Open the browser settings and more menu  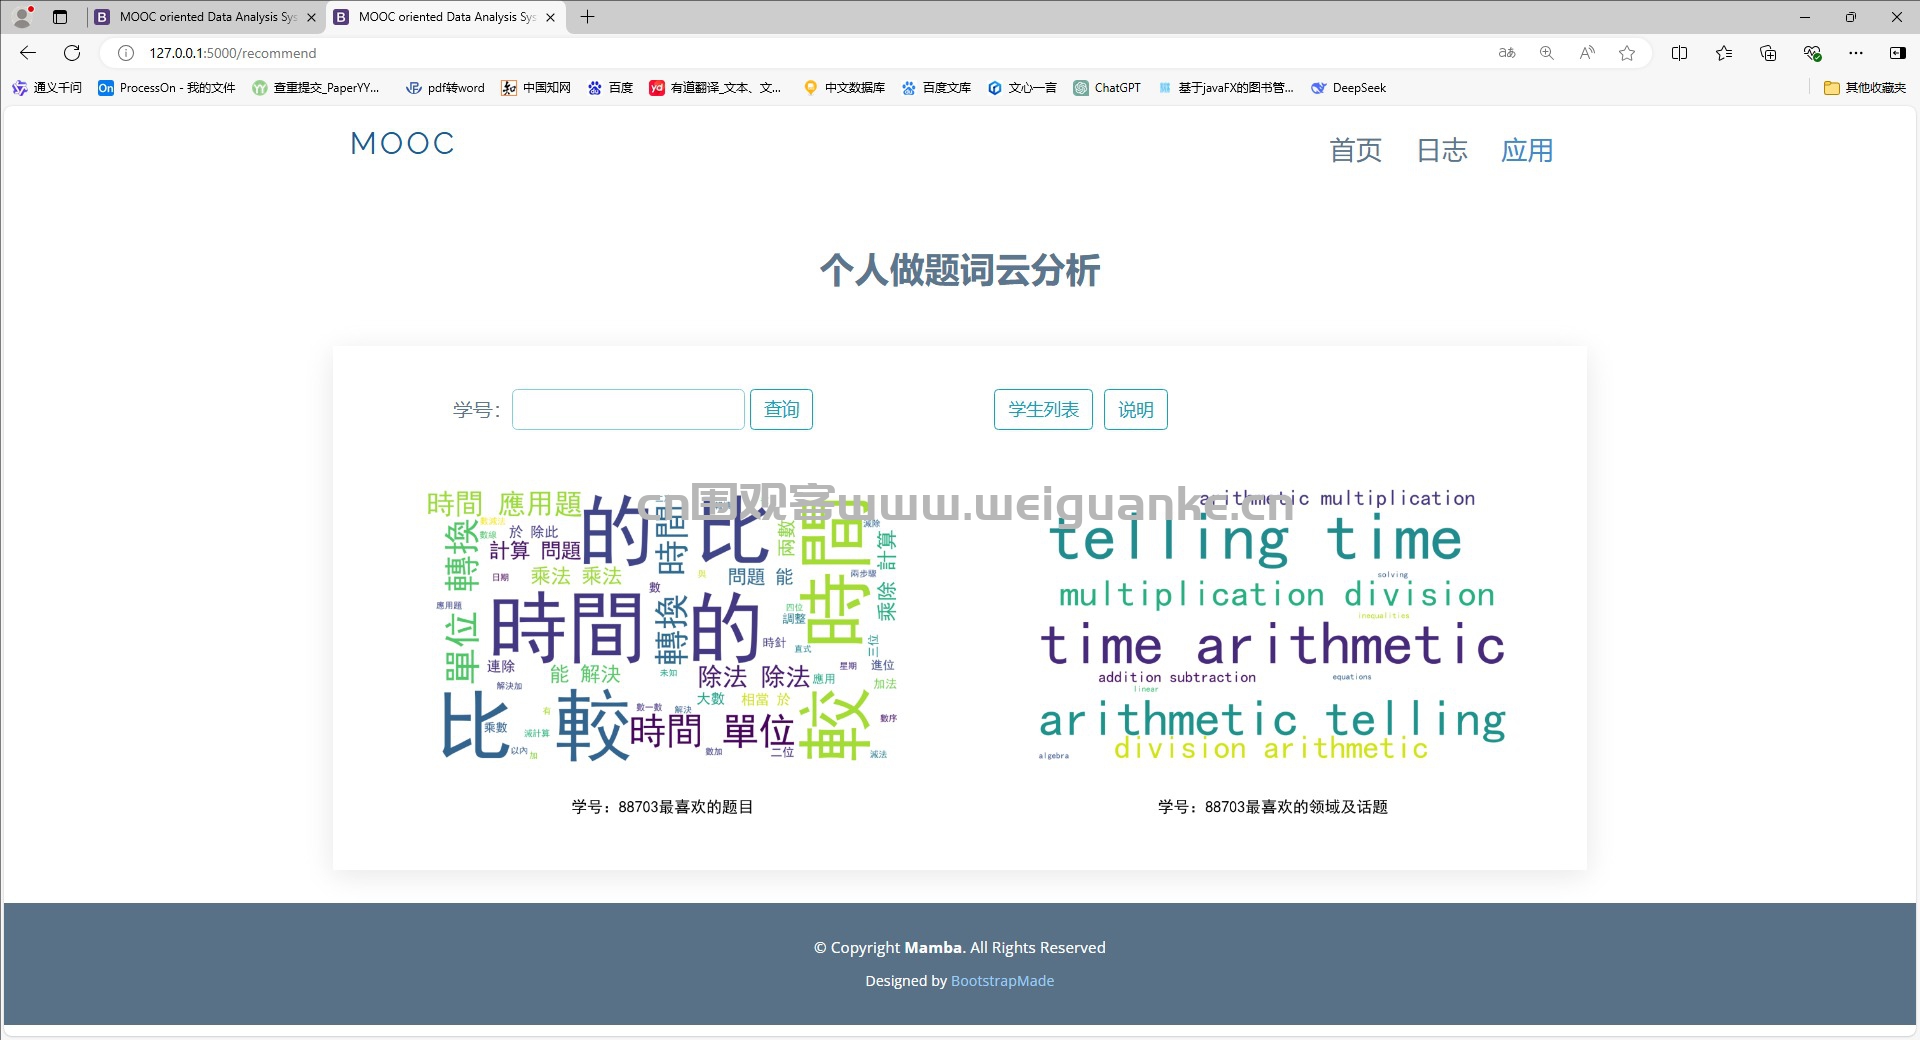click(1856, 53)
